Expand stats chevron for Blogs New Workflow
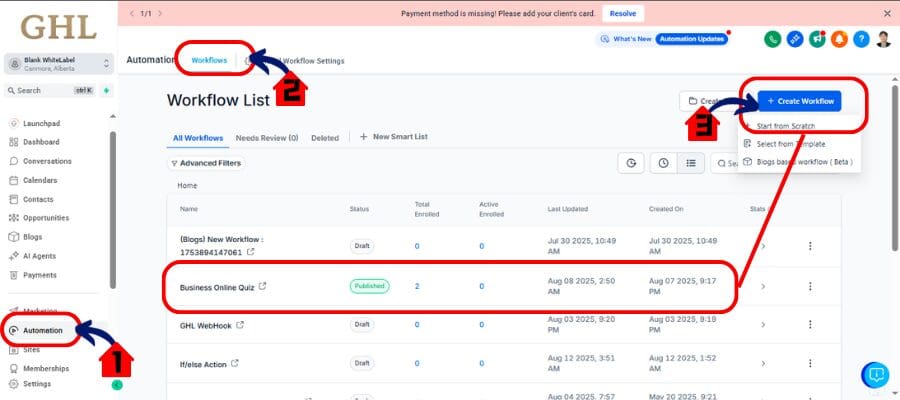 (763, 246)
